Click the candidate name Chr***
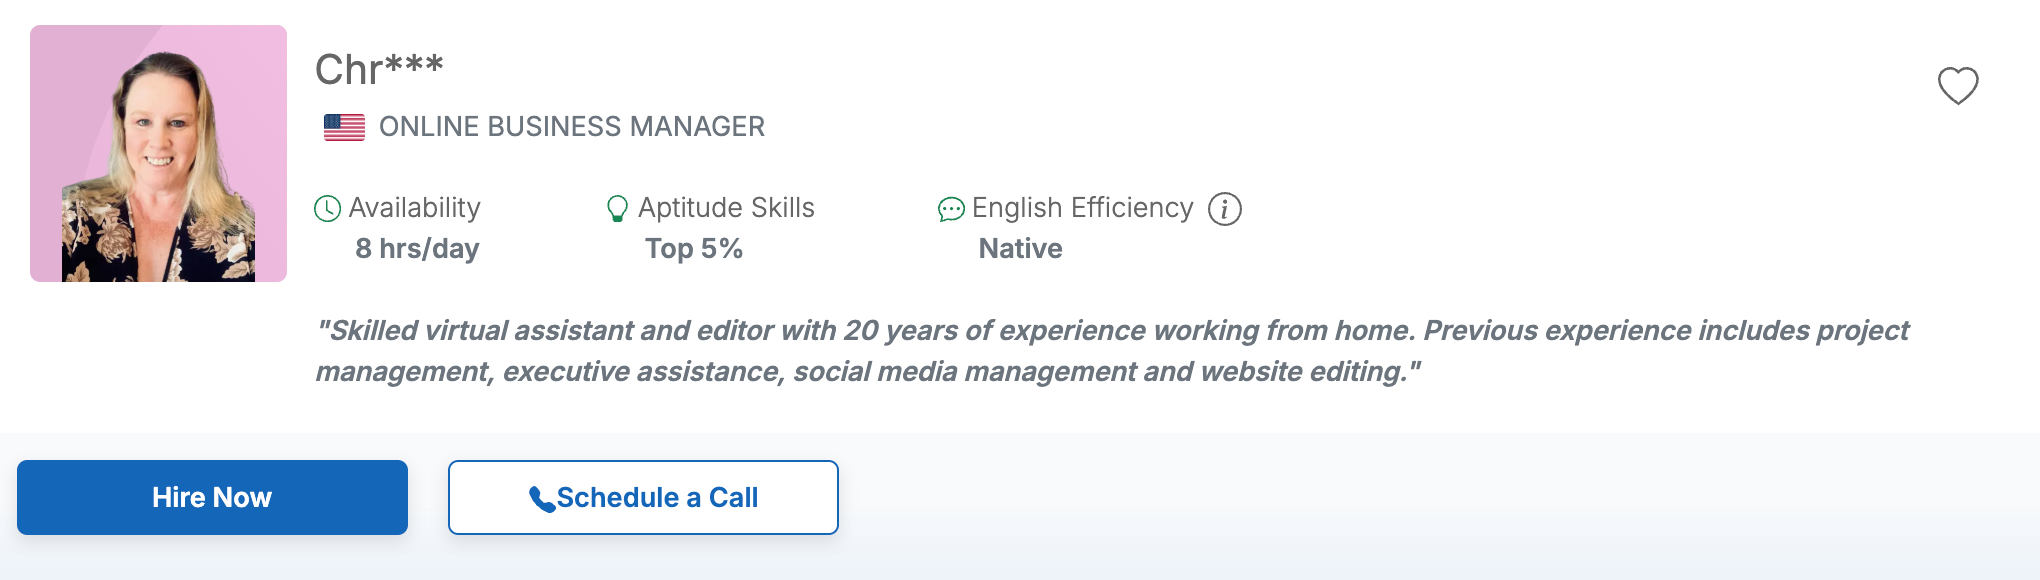This screenshot has height=580, width=2040. (379, 70)
